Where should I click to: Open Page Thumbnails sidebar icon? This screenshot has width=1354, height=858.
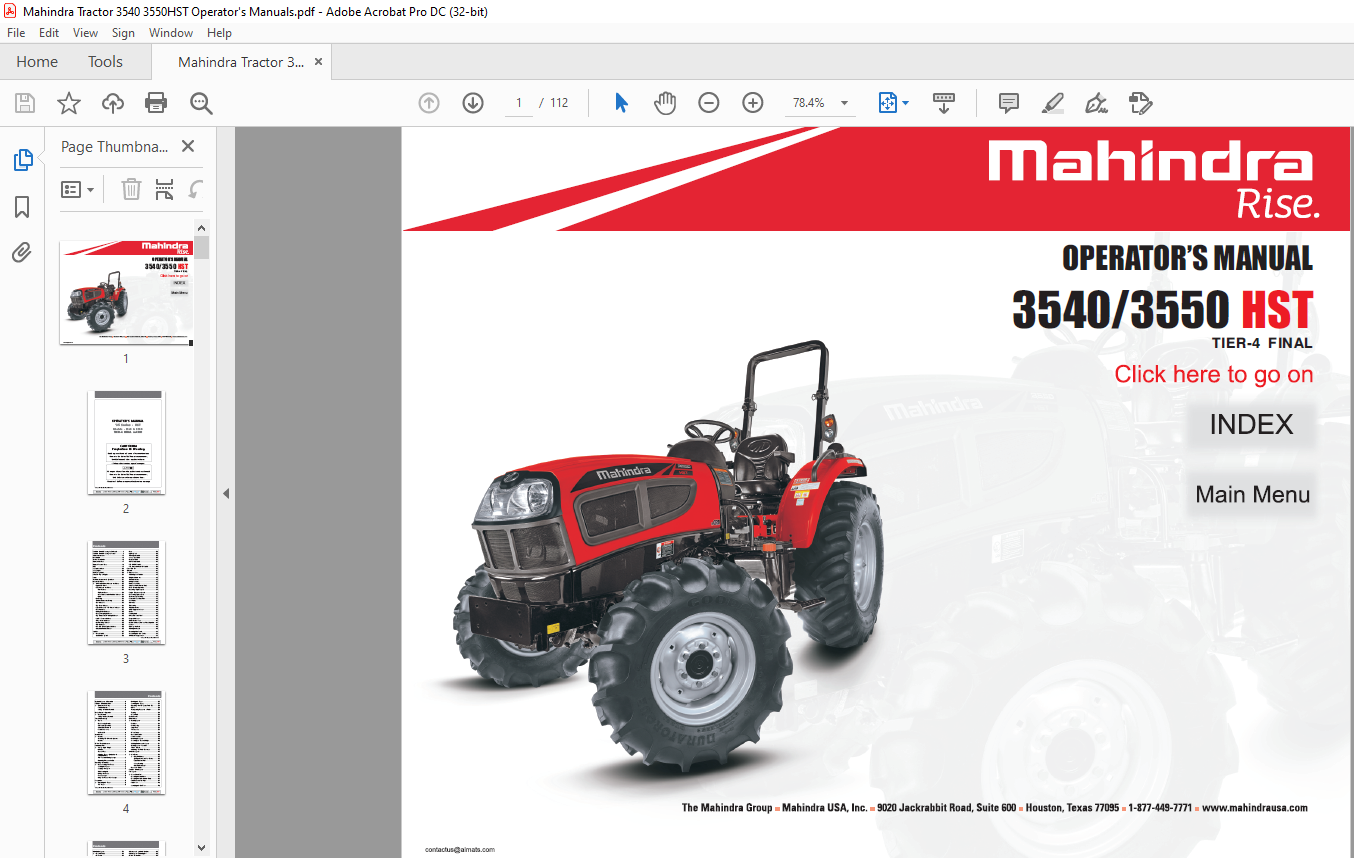point(22,160)
